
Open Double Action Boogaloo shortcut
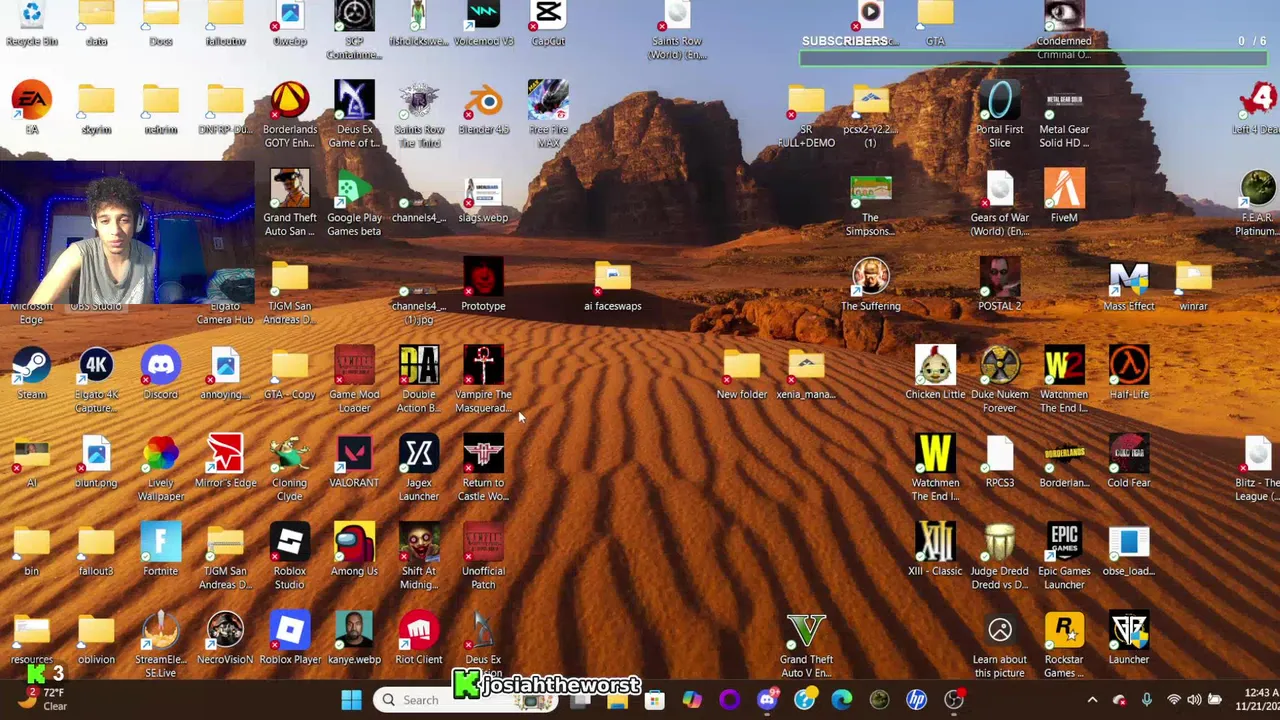tap(419, 380)
